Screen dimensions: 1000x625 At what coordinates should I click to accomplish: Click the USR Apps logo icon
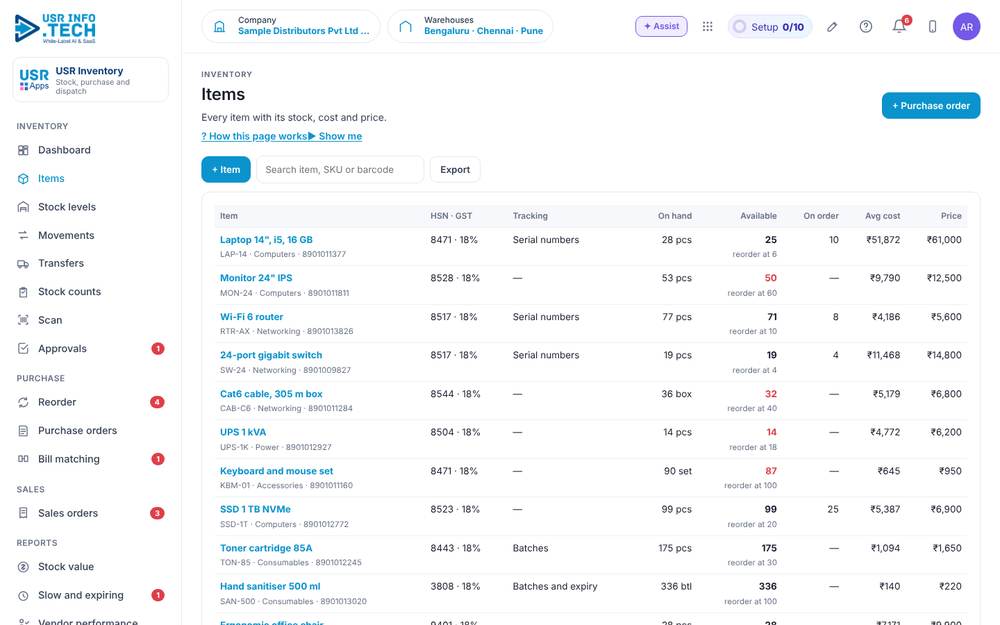point(34,80)
